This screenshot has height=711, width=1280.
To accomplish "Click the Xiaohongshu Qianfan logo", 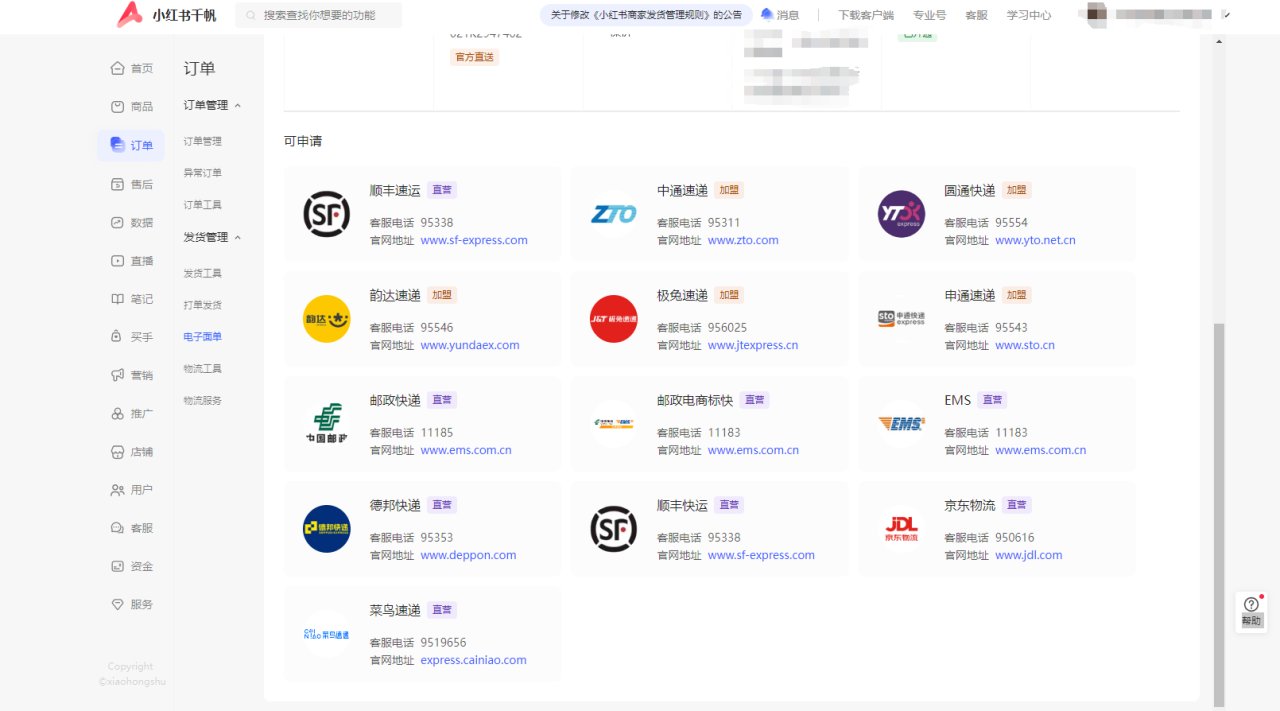I will 166,15.
